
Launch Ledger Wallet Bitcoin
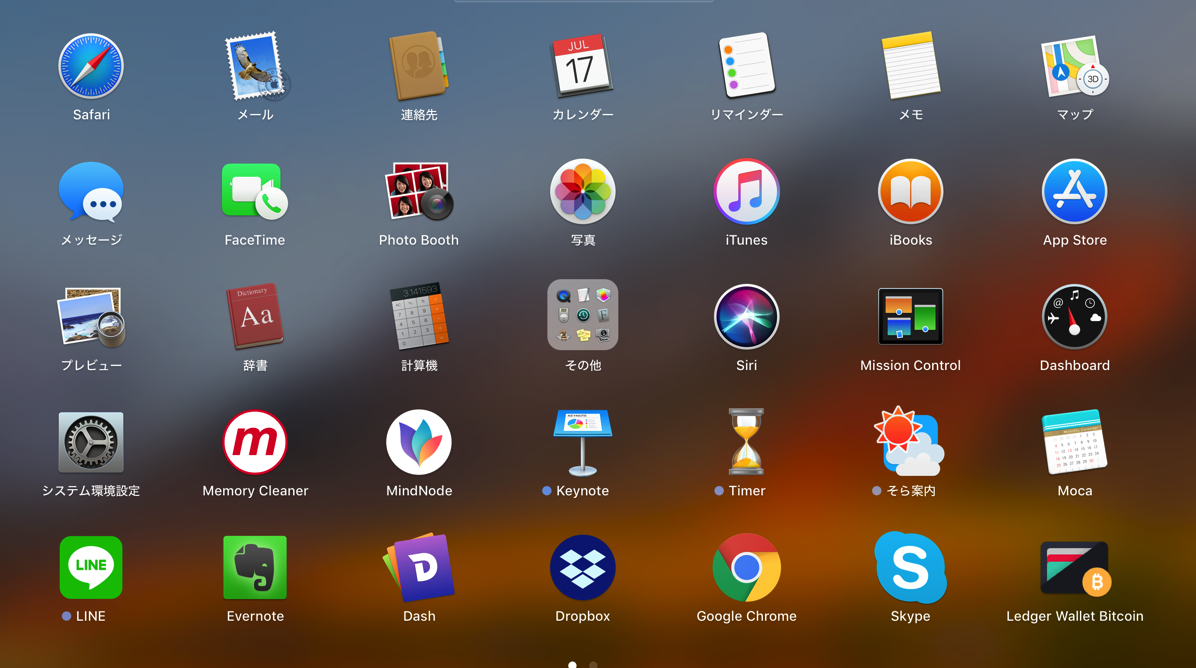click(x=1075, y=569)
